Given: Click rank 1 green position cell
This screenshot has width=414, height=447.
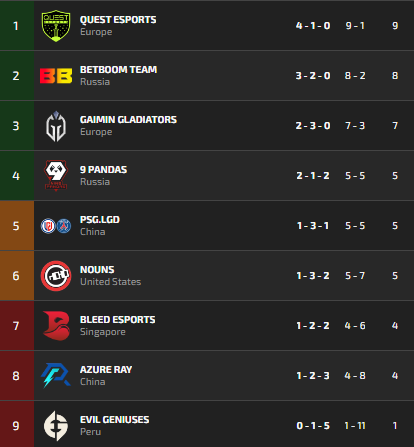Looking at the screenshot, I should (x=17, y=26).
